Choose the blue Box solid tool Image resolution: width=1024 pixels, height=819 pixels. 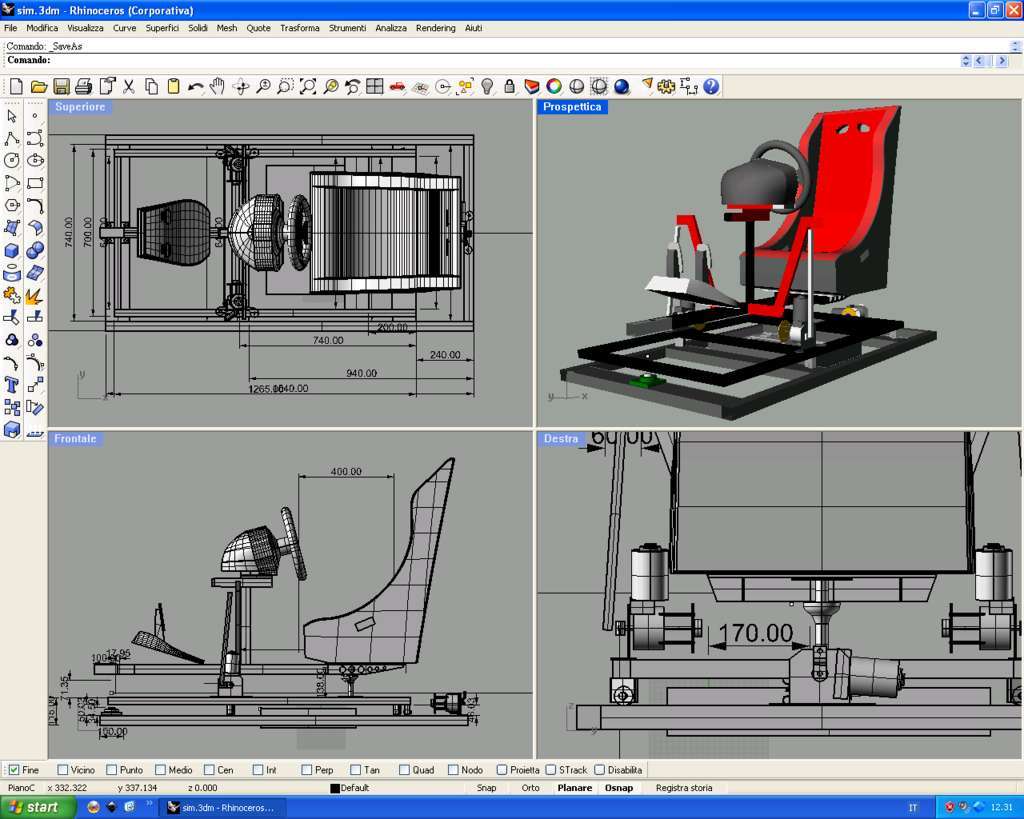pos(12,251)
